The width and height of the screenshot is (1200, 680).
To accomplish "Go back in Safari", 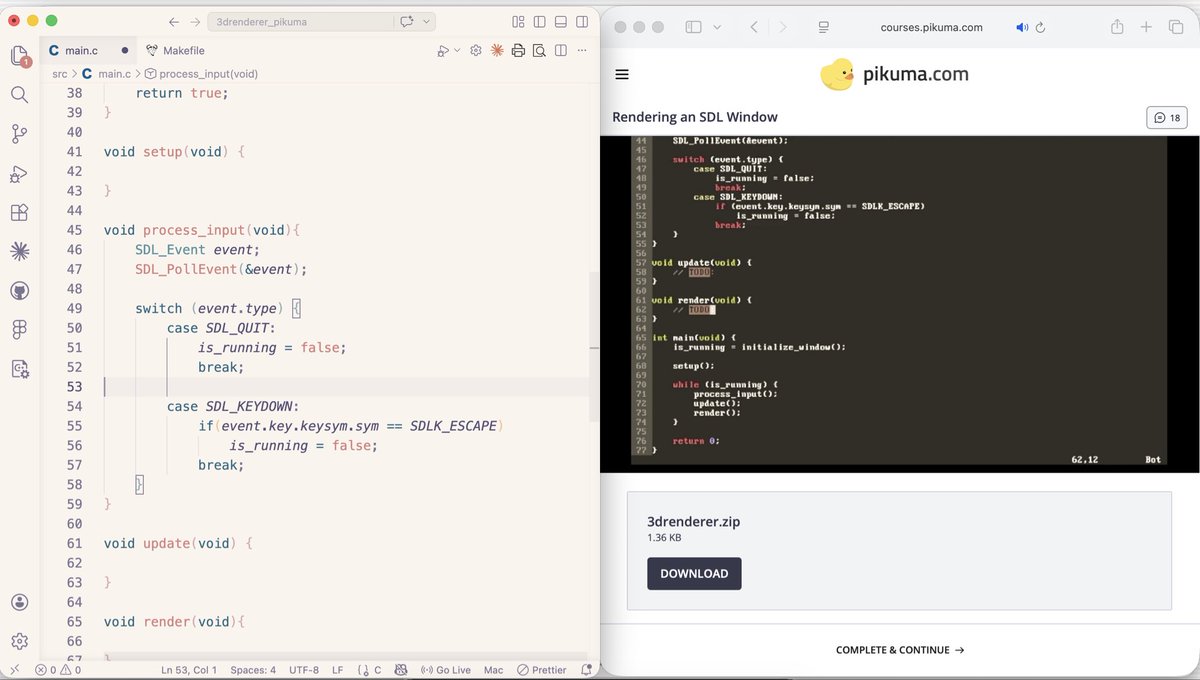I will (754, 27).
